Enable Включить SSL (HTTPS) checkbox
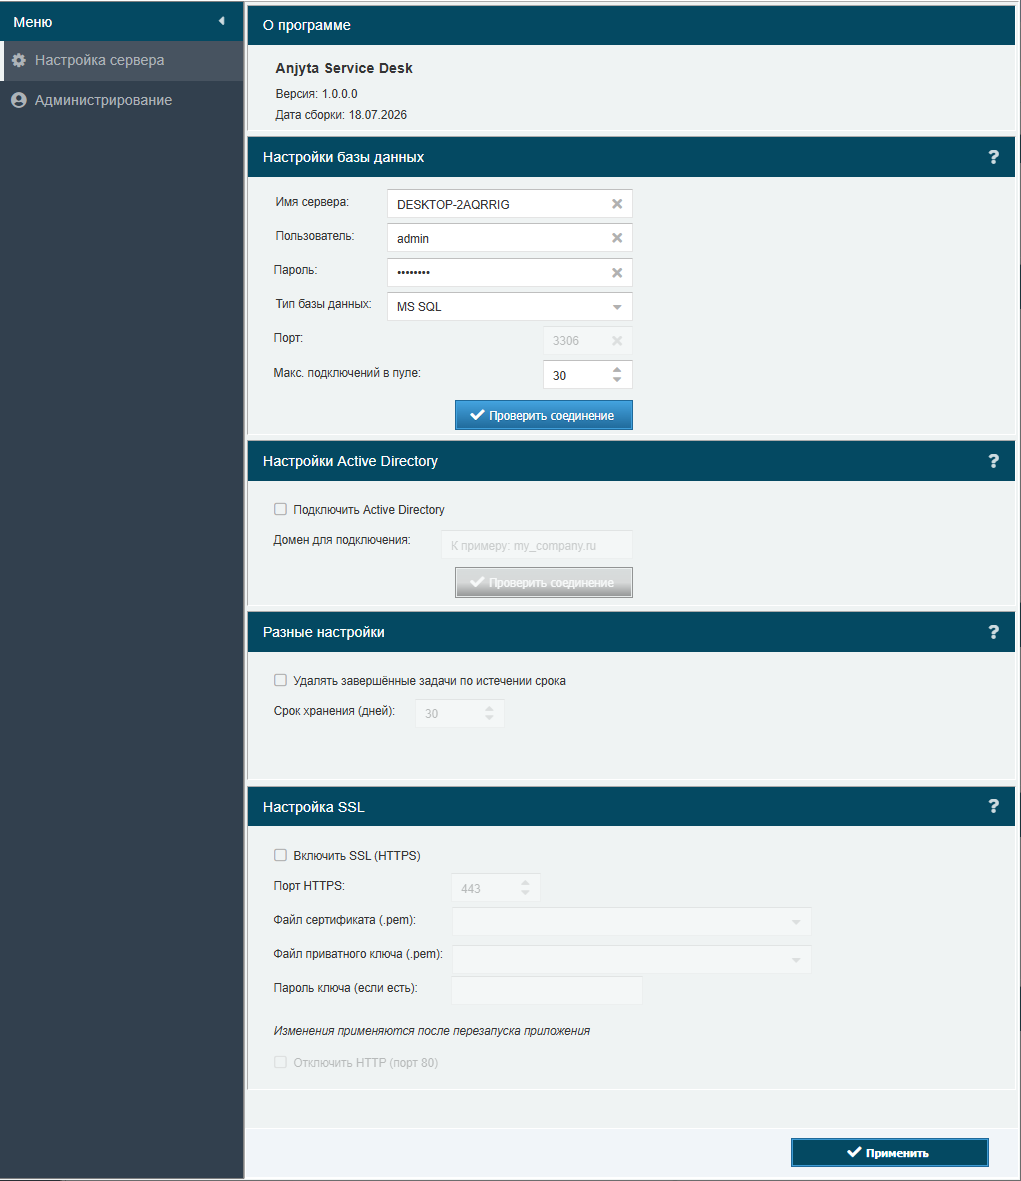This screenshot has width=1021, height=1181. pos(280,855)
